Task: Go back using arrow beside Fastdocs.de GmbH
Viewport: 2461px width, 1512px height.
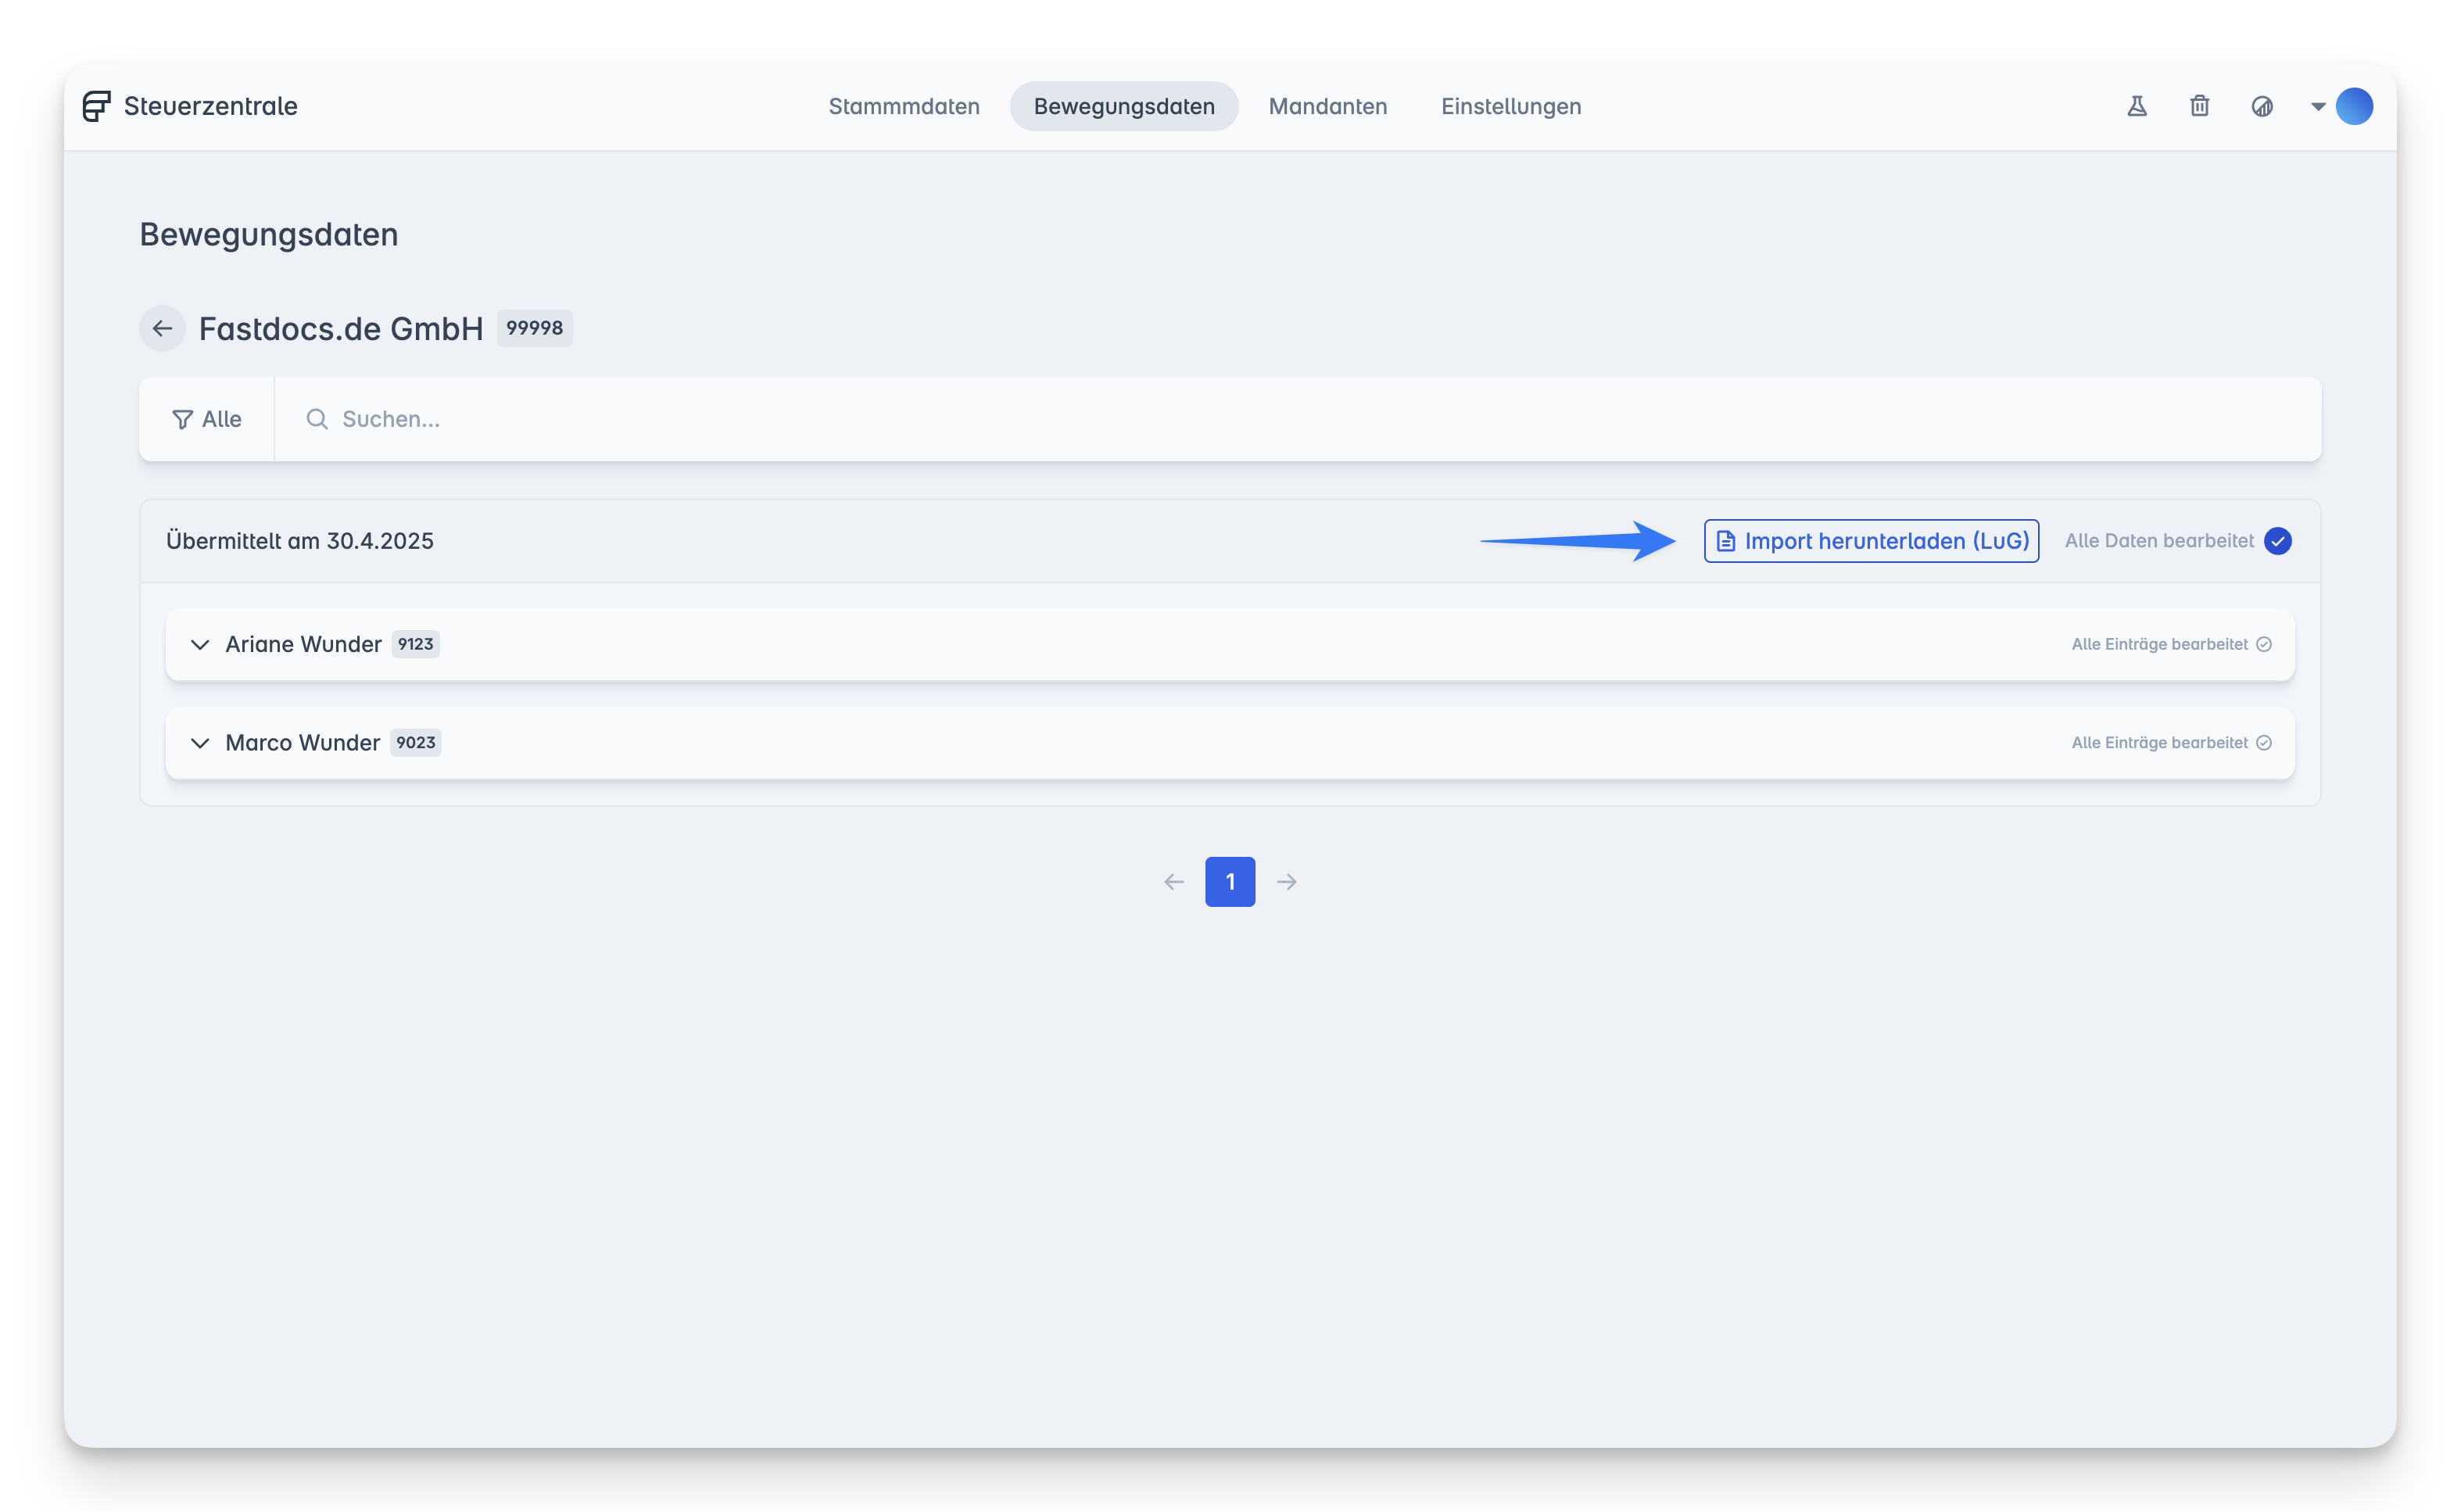Action: coord(162,328)
